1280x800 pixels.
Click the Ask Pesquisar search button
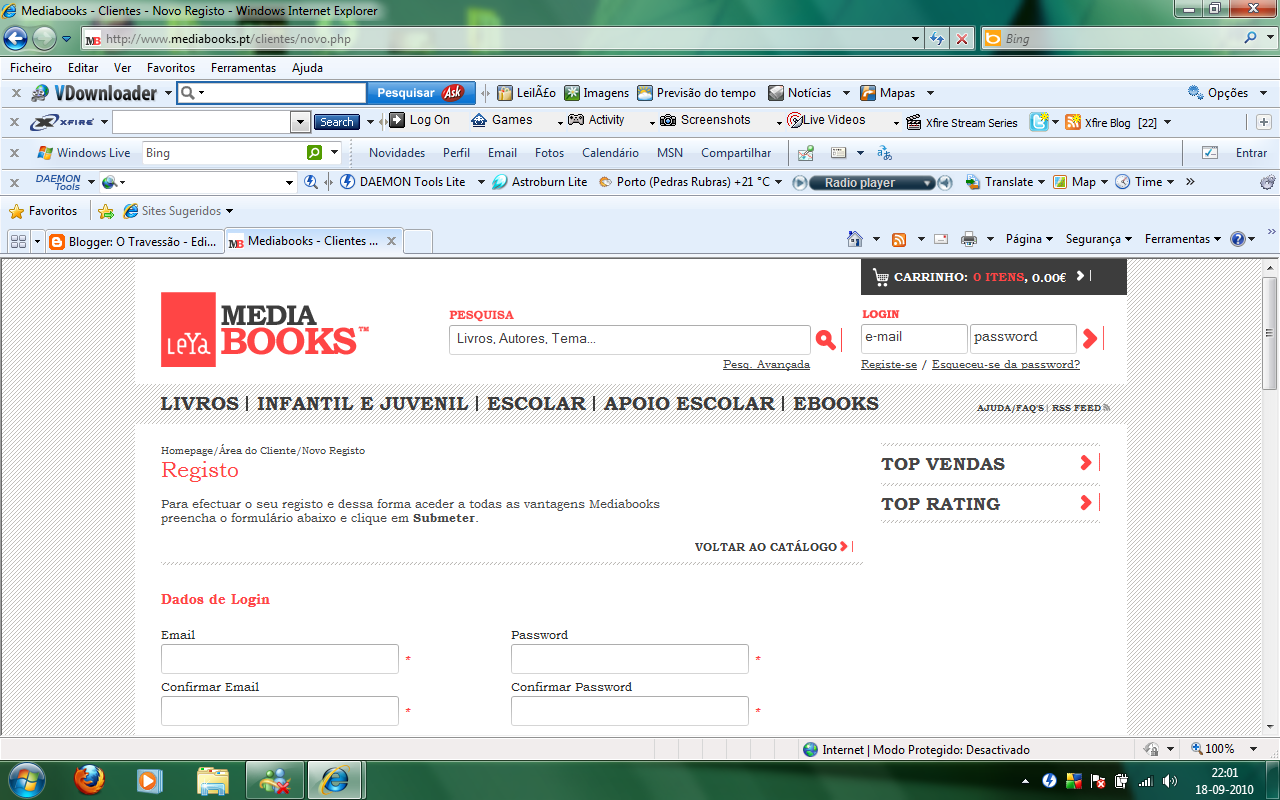pos(420,93)
